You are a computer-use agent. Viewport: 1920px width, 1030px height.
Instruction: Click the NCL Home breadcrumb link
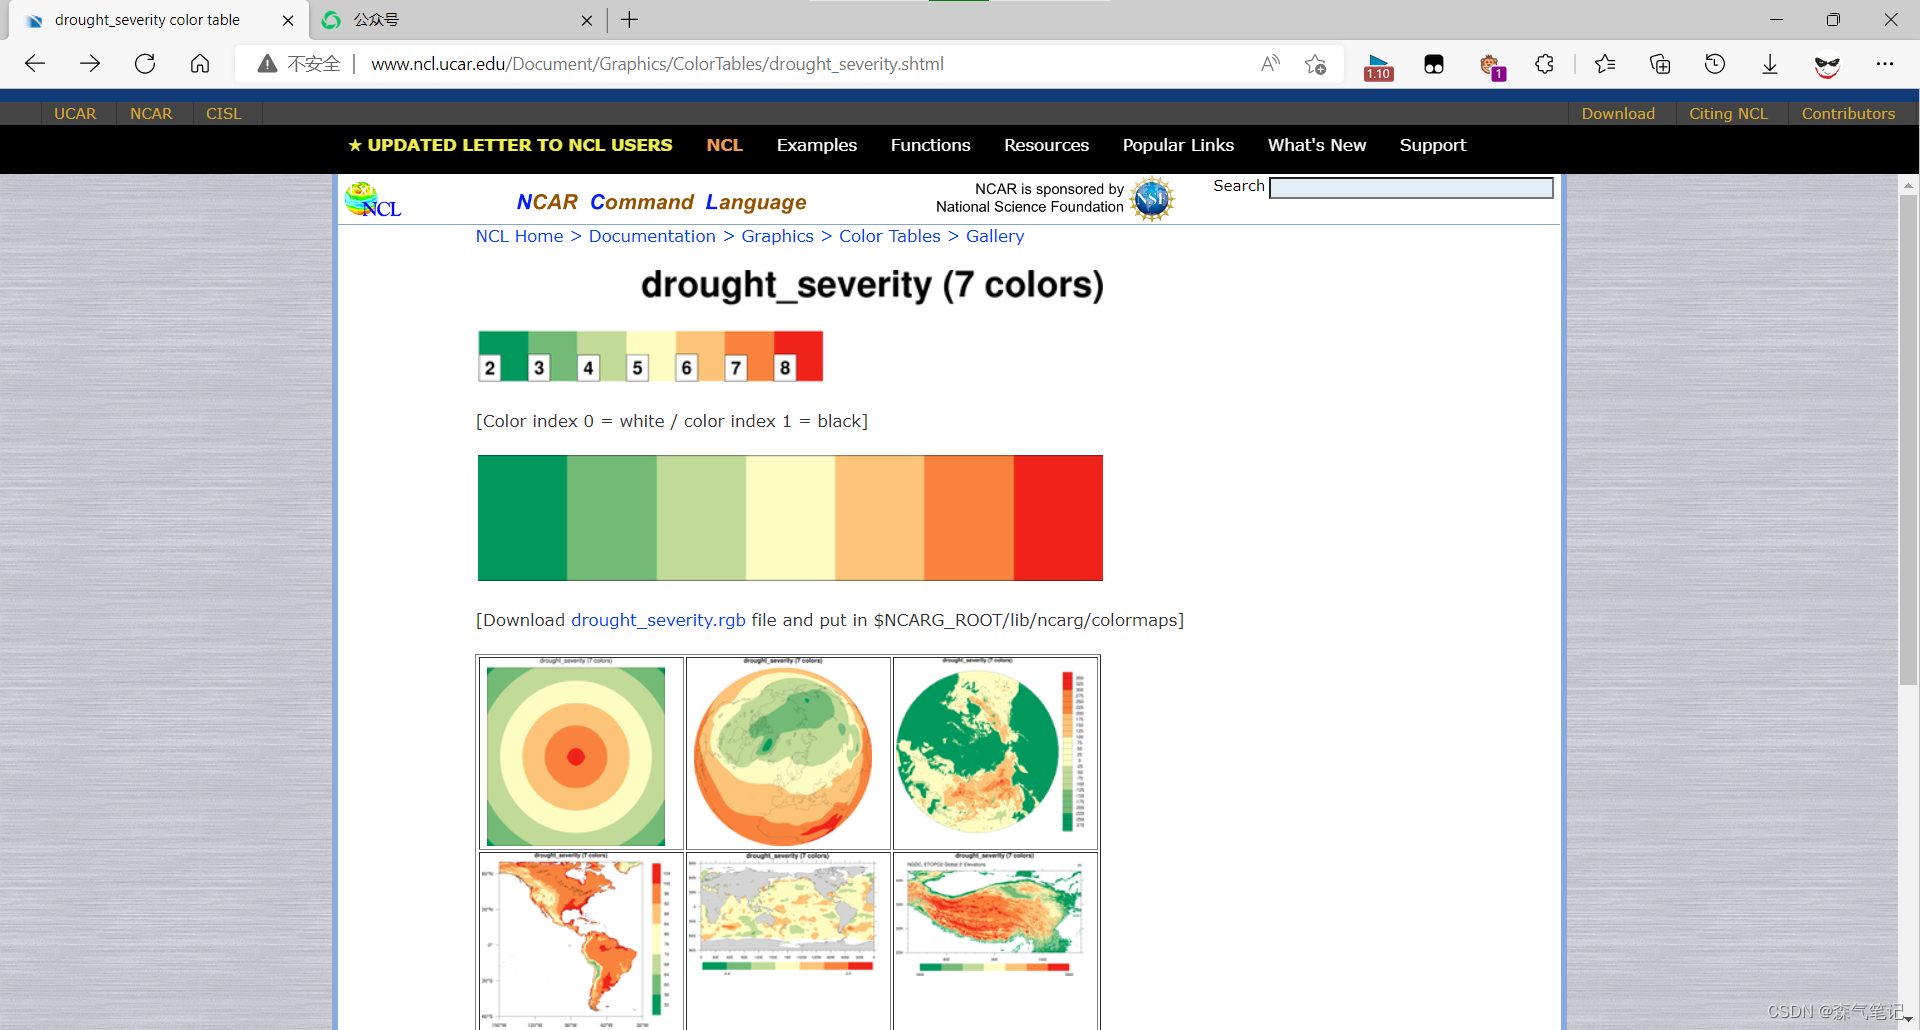tap(519, 236)
